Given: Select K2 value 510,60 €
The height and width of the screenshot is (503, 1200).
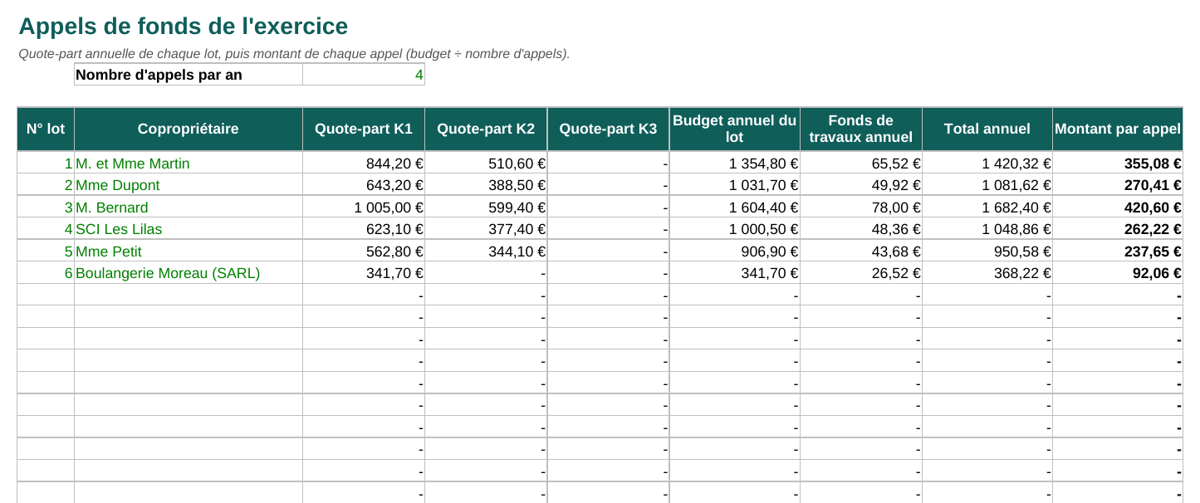Looking at the screenshot, I should 486,163.
